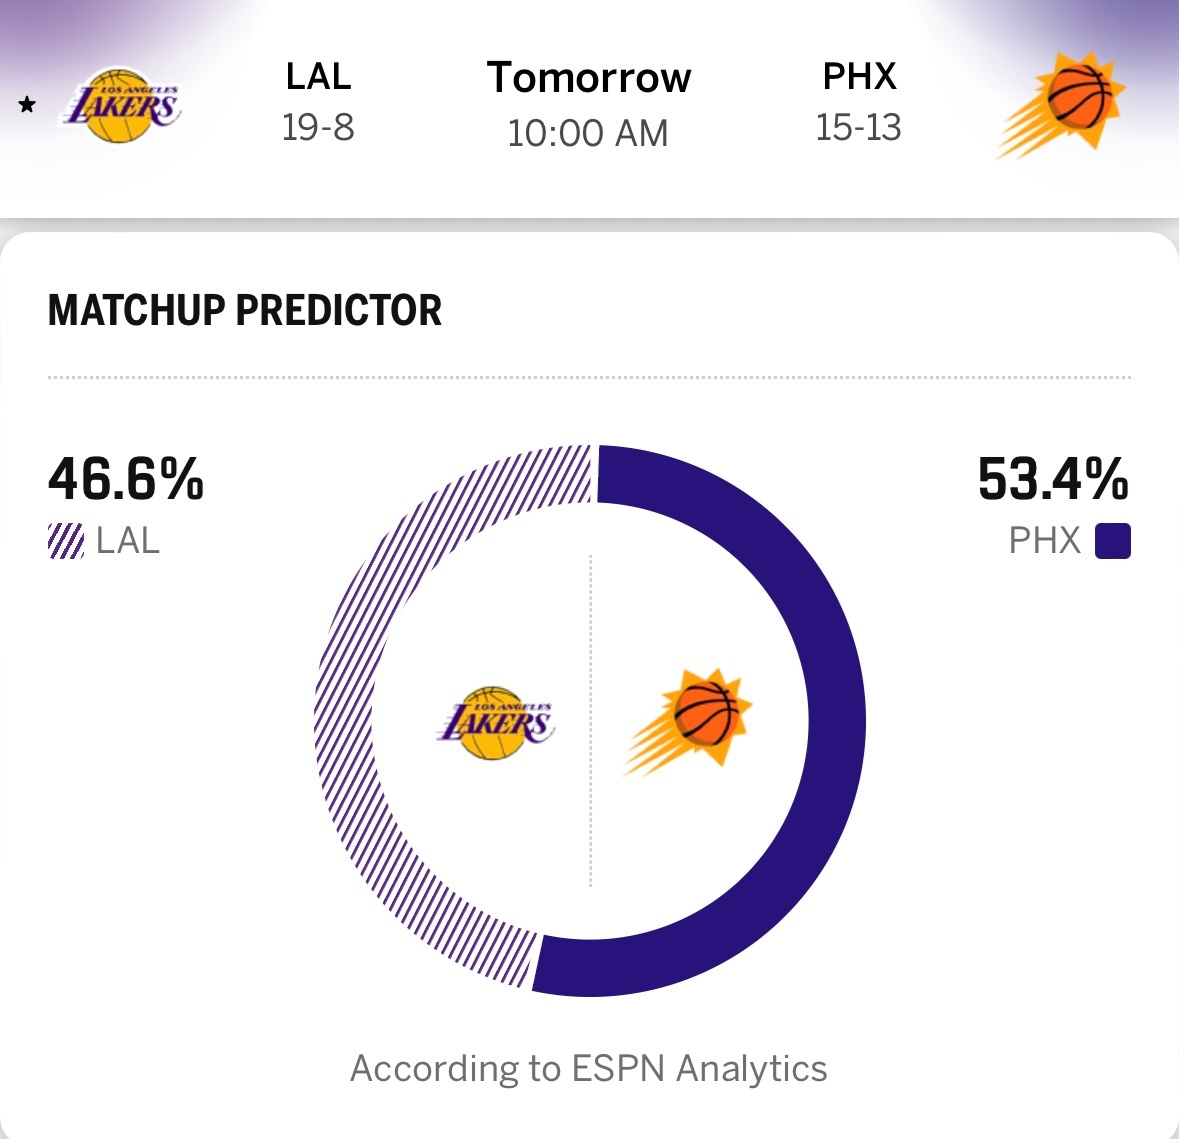Tap the Lakers logo in the game header
1179x1139 pixels.
coord(122,105)
